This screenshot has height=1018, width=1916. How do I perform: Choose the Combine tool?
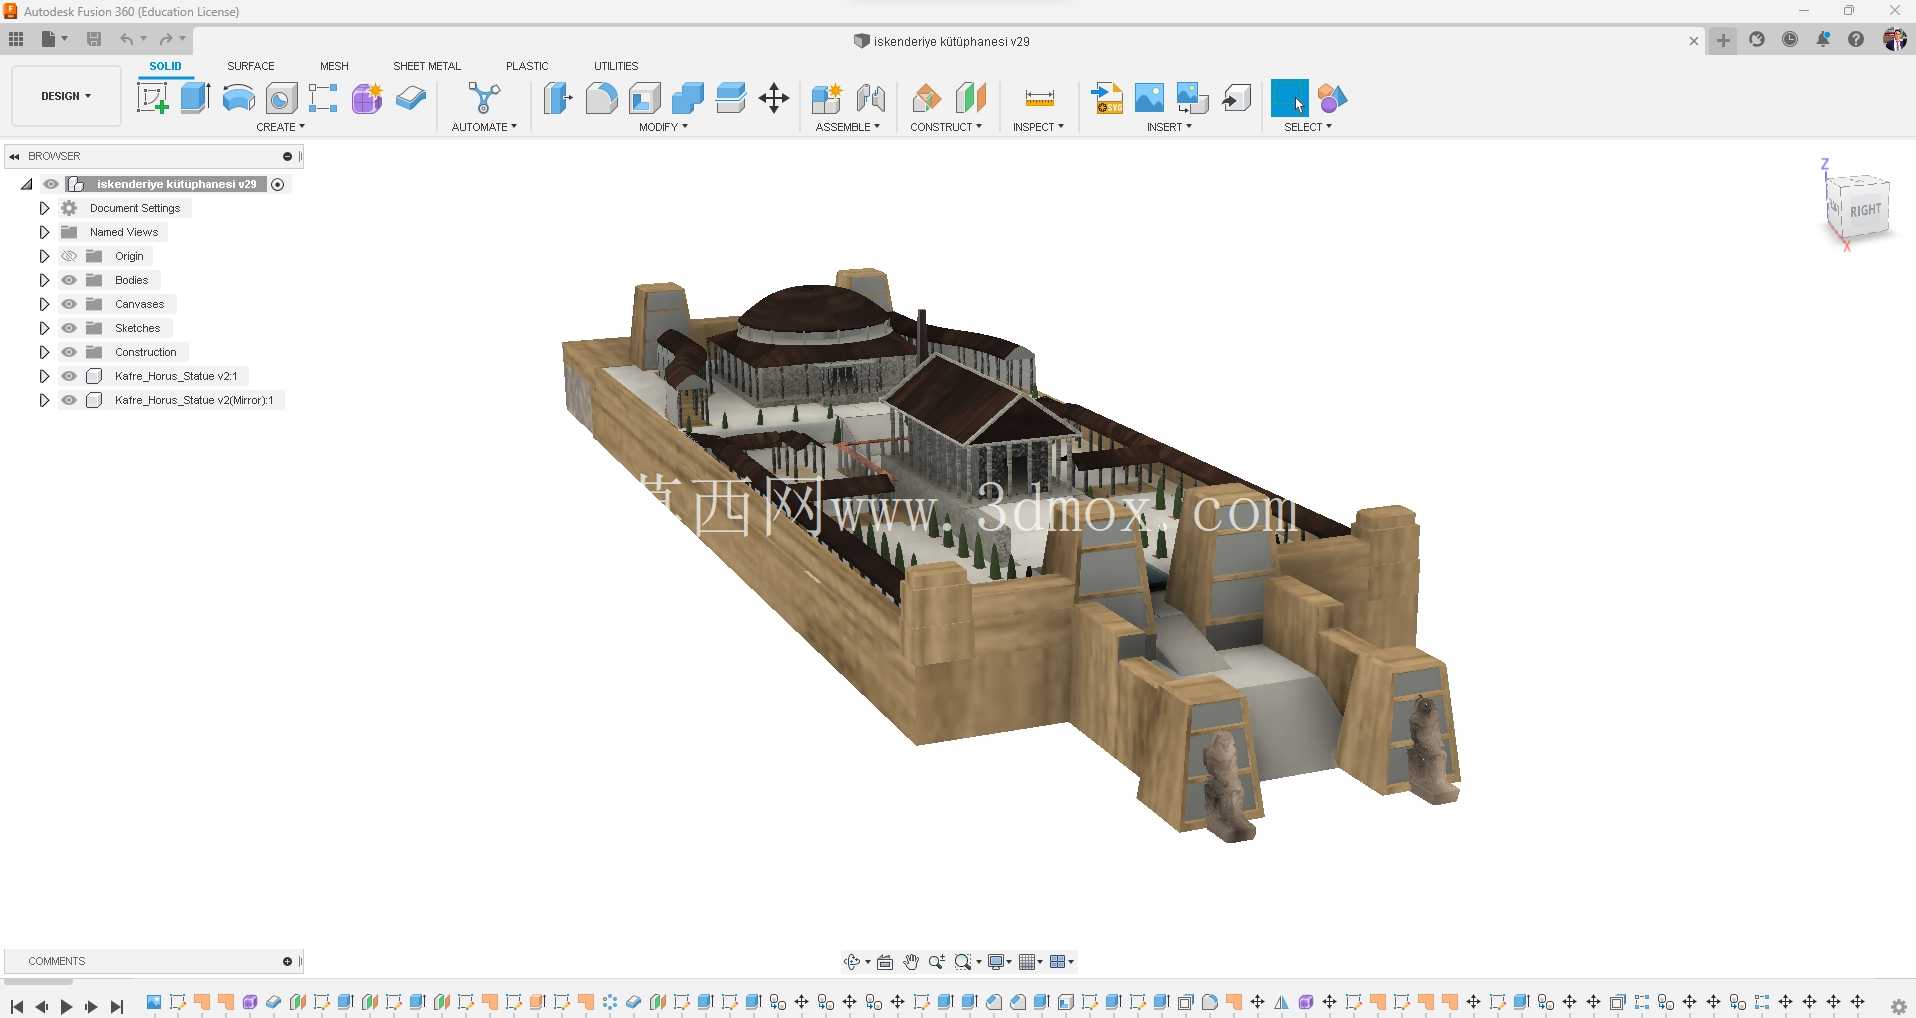[x=688, y=98]
